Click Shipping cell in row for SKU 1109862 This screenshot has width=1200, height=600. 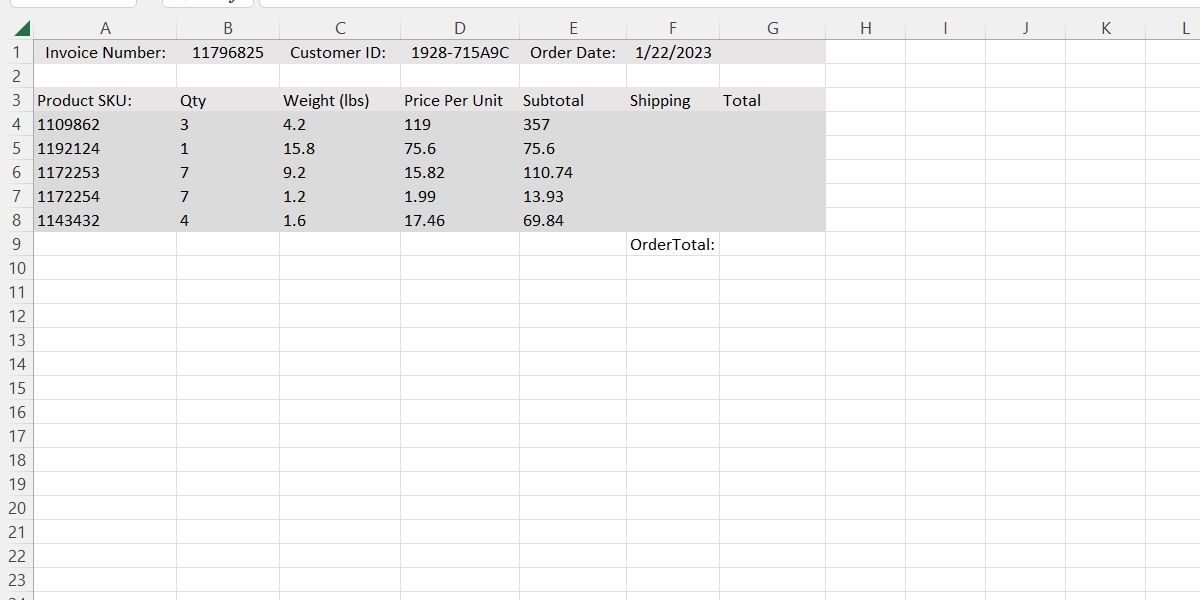tap(673, 124)
